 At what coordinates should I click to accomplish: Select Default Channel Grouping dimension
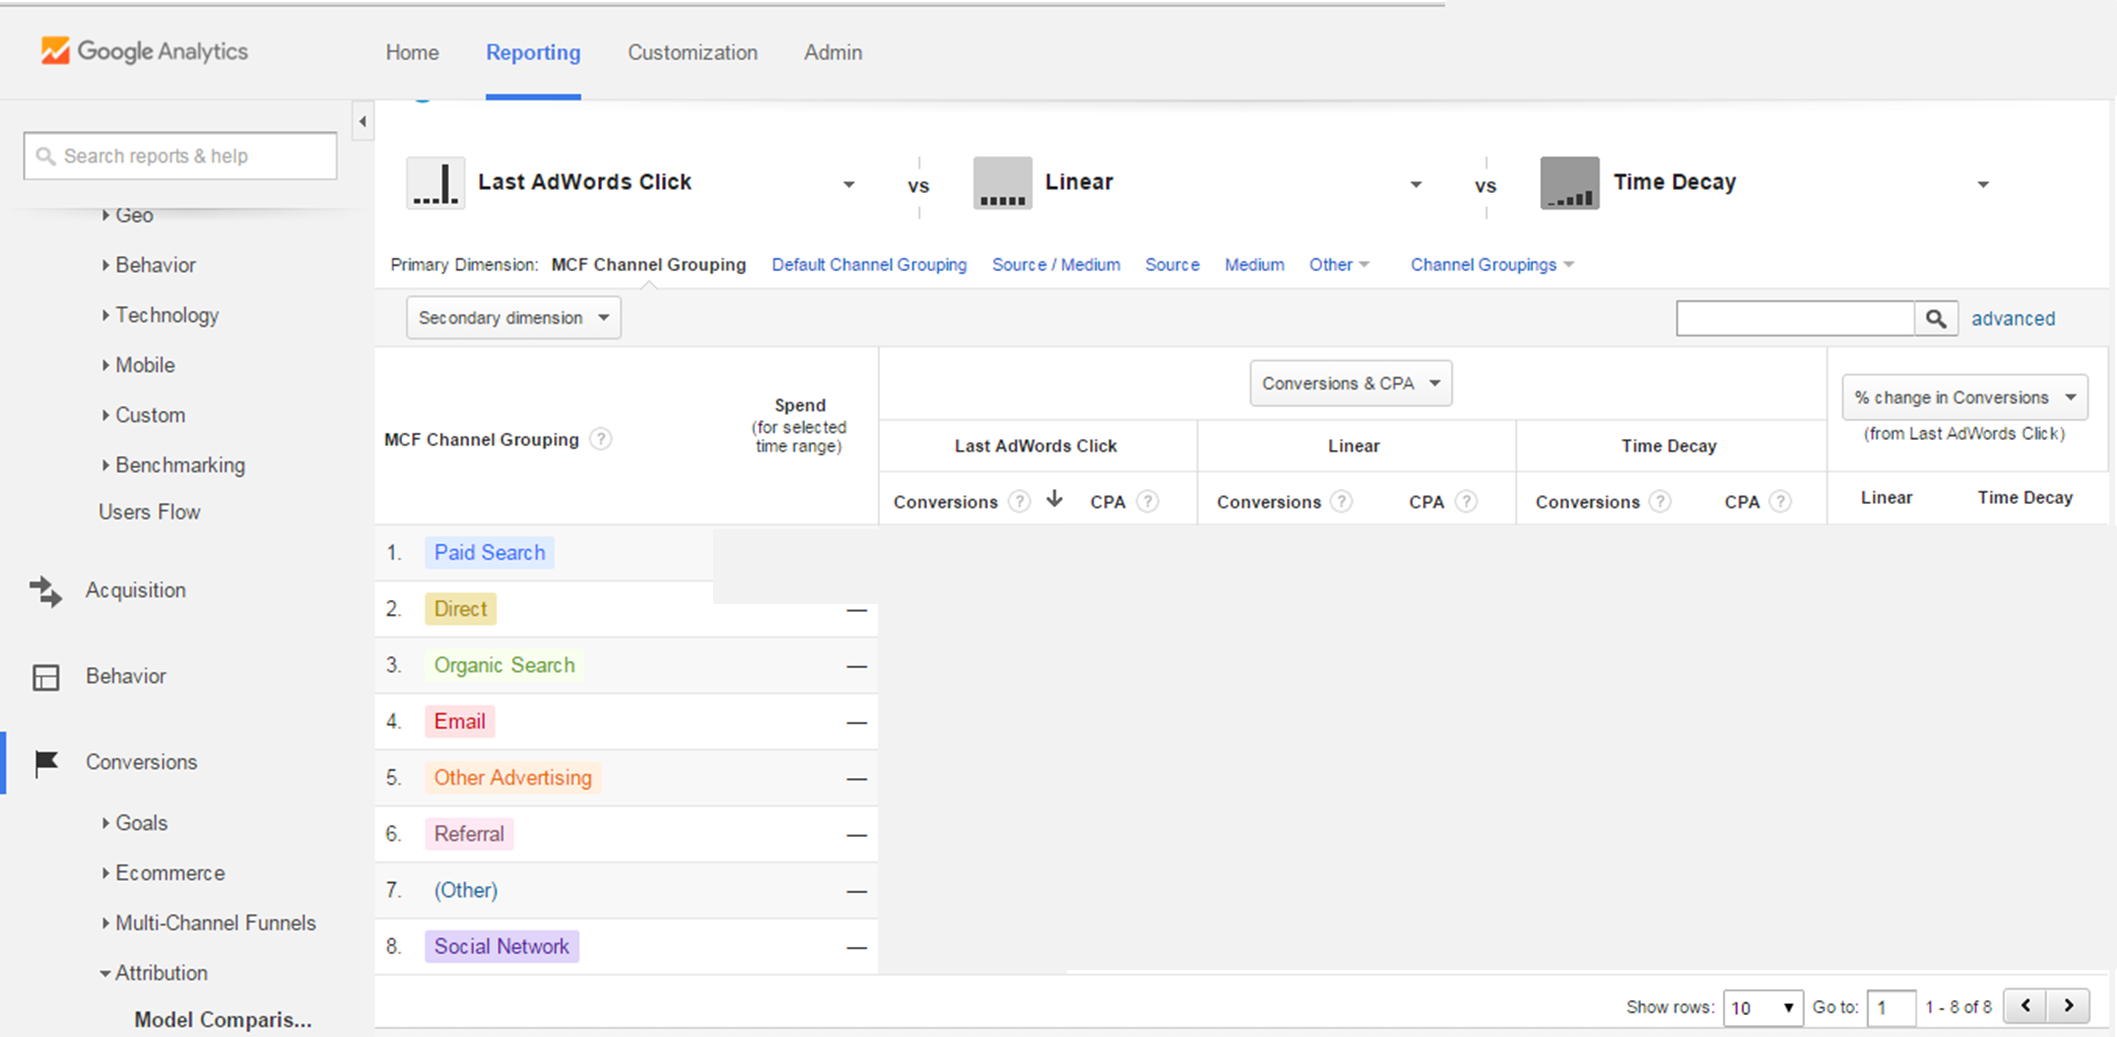pos(869,265)
